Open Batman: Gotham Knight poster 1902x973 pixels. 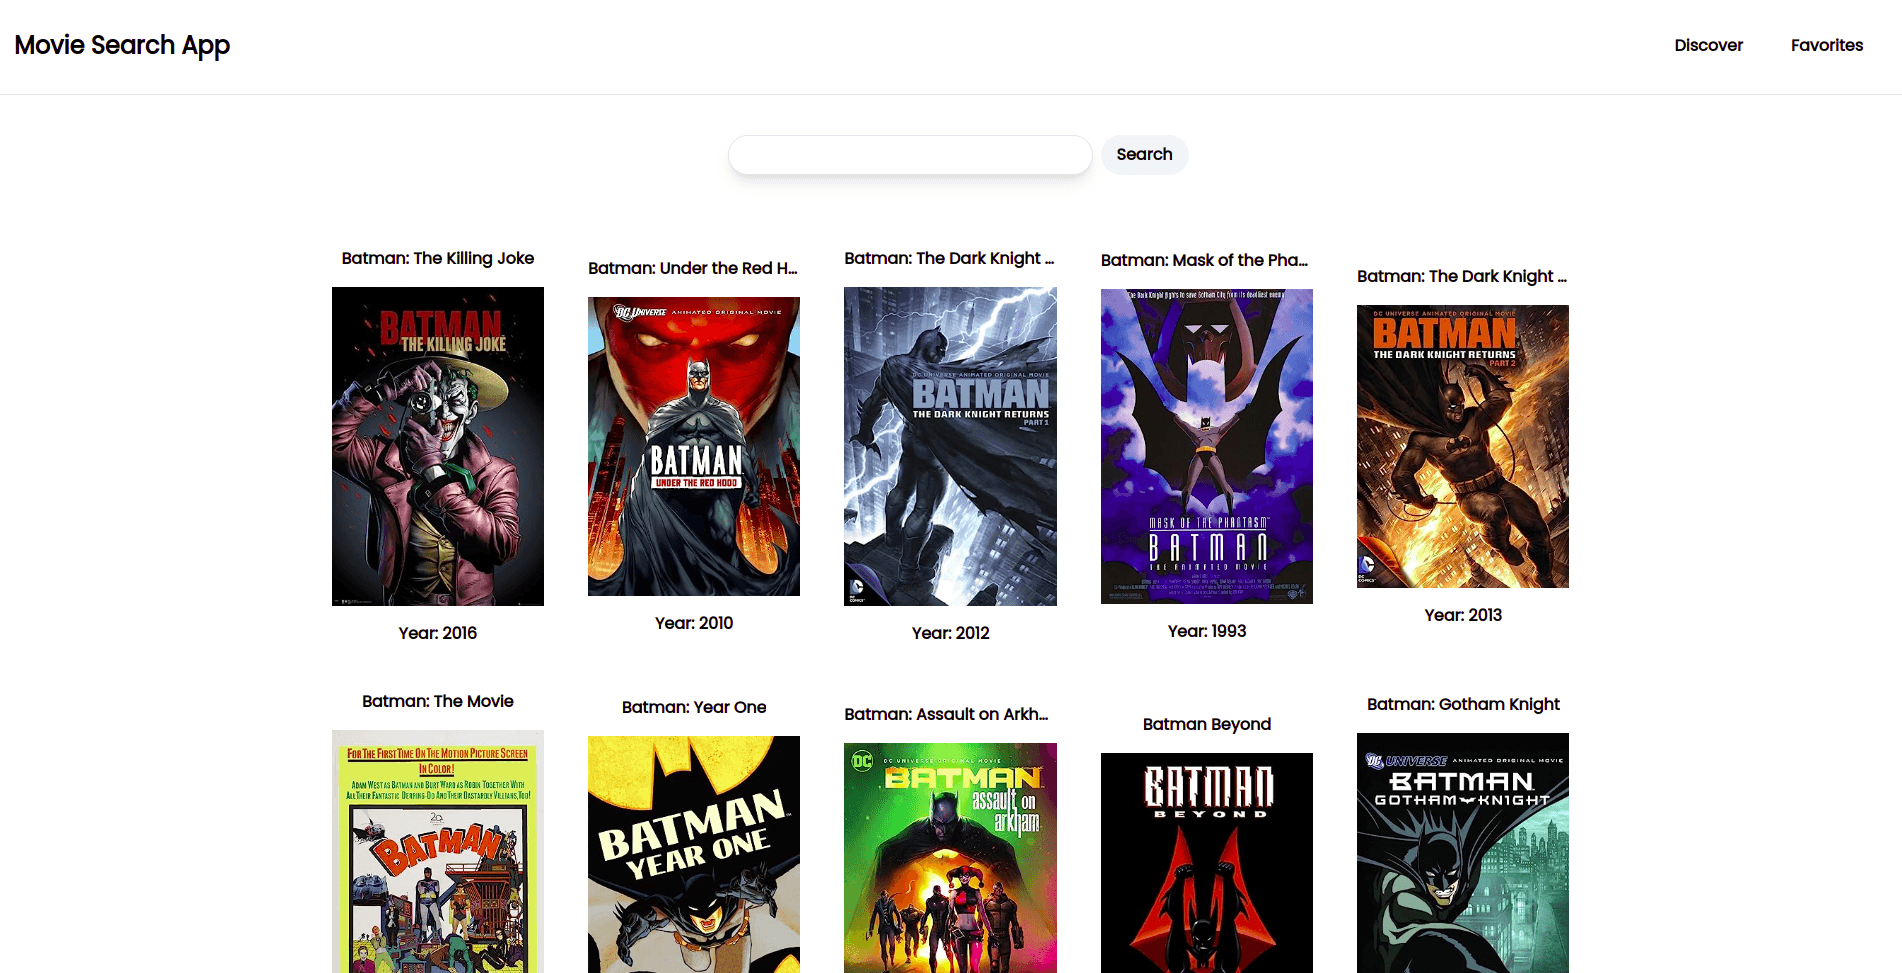(x=1463, y=853)
